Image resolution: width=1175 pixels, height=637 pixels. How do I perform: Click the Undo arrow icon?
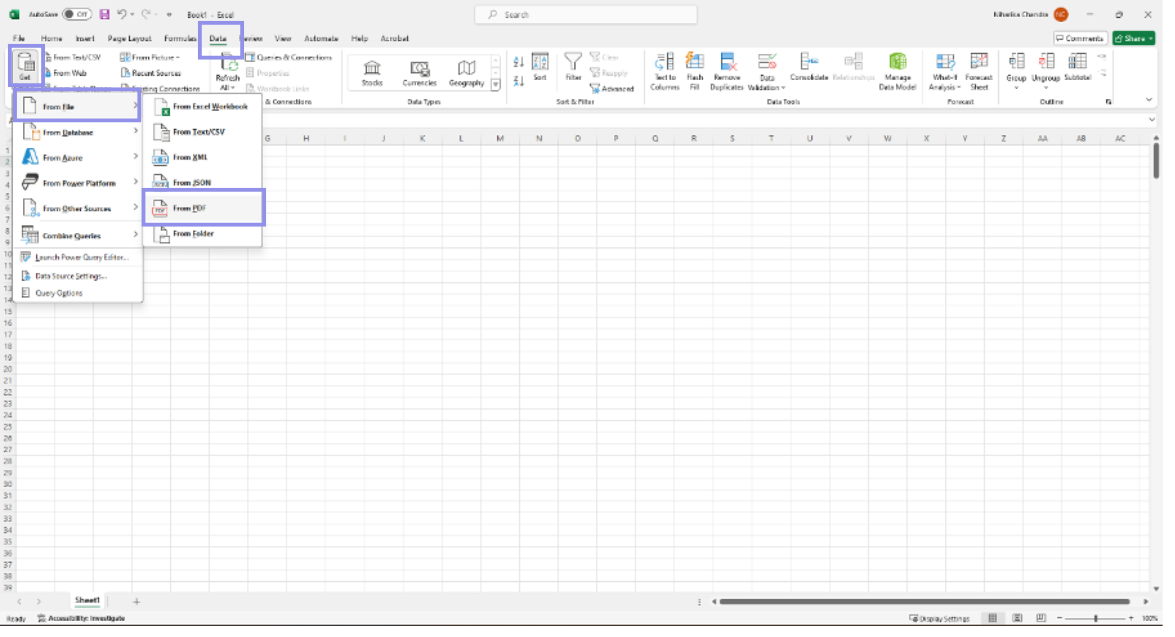pos(123,14)
